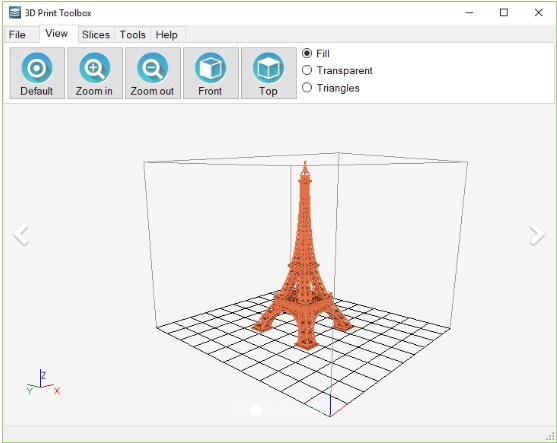Go to previous slide with left chevron
The width and height of the screenshot is (557, 443).
tap(21, 234)
